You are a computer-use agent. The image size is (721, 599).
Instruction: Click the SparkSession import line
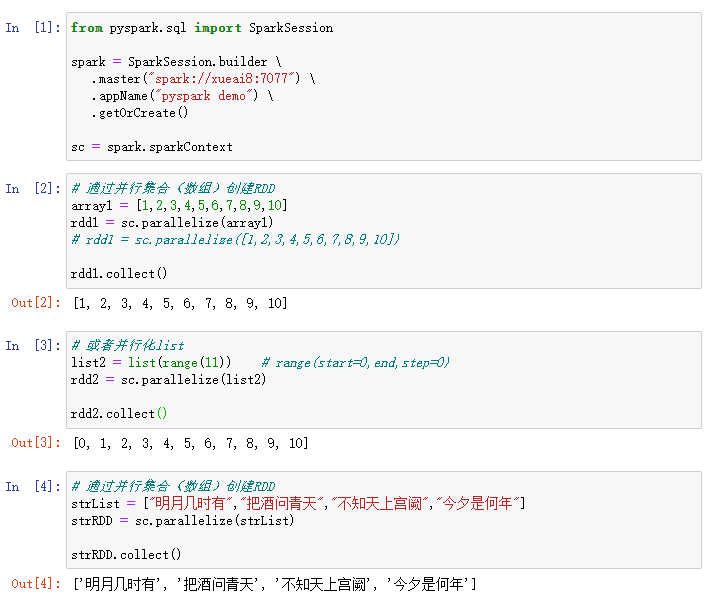[x=202, y=28]
